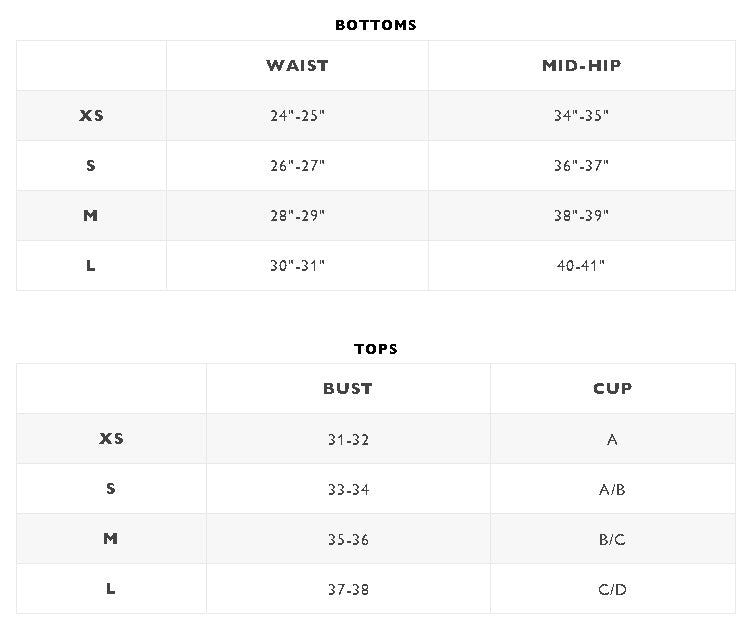Select the WAIST column header
Screen dimensions: 750x641
(x=297, y=65)
